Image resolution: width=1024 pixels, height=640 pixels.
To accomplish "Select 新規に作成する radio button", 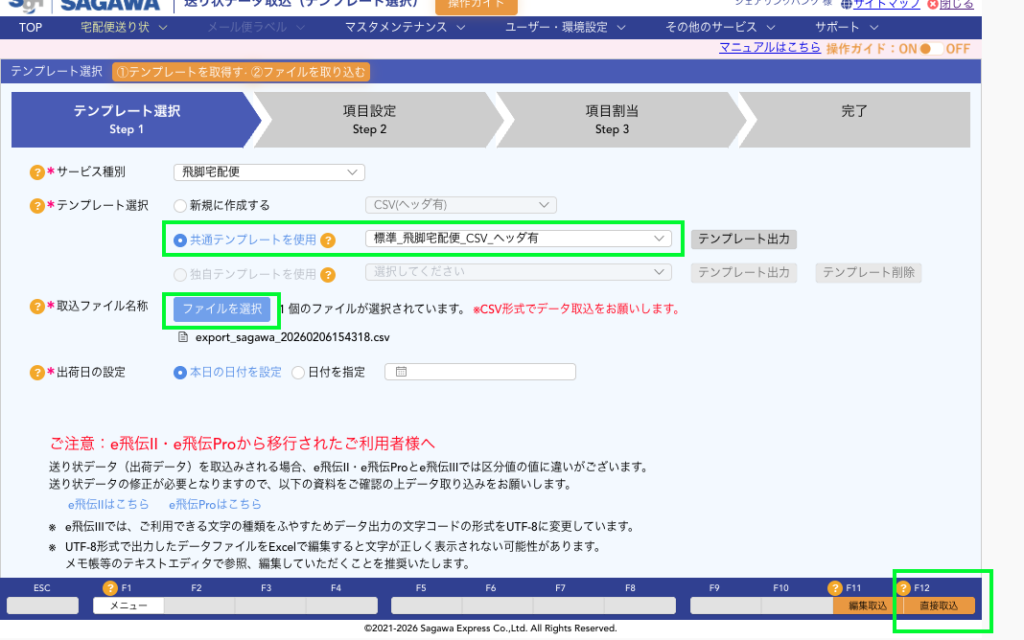I will point(181,205).
